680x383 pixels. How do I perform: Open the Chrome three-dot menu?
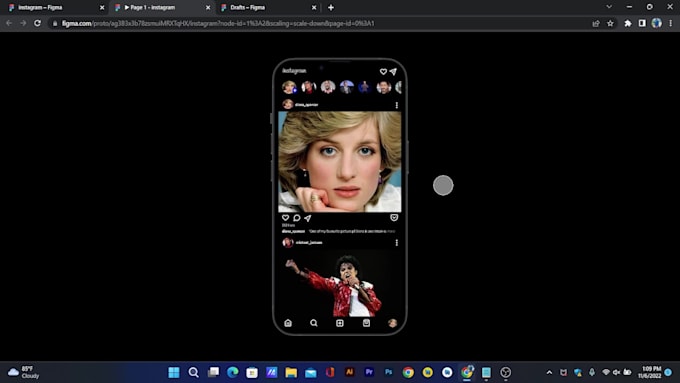(x=670, y=23)
